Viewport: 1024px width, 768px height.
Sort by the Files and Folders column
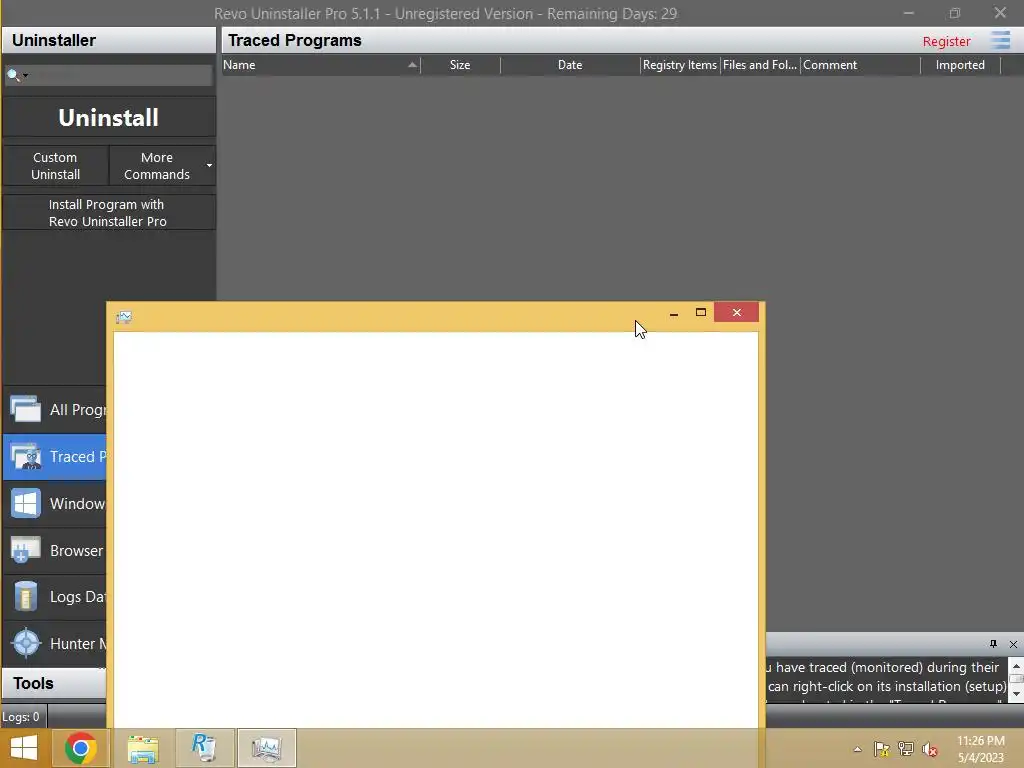[x=760, y=65]
